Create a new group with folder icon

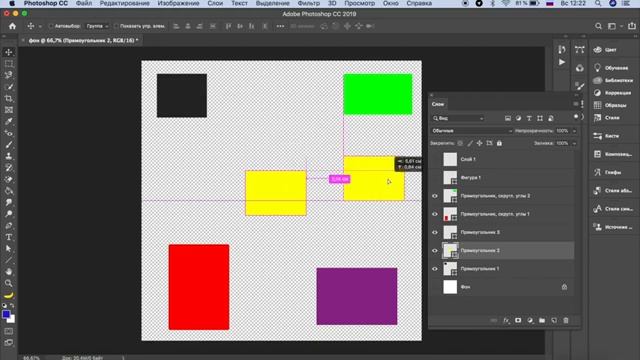542,320
